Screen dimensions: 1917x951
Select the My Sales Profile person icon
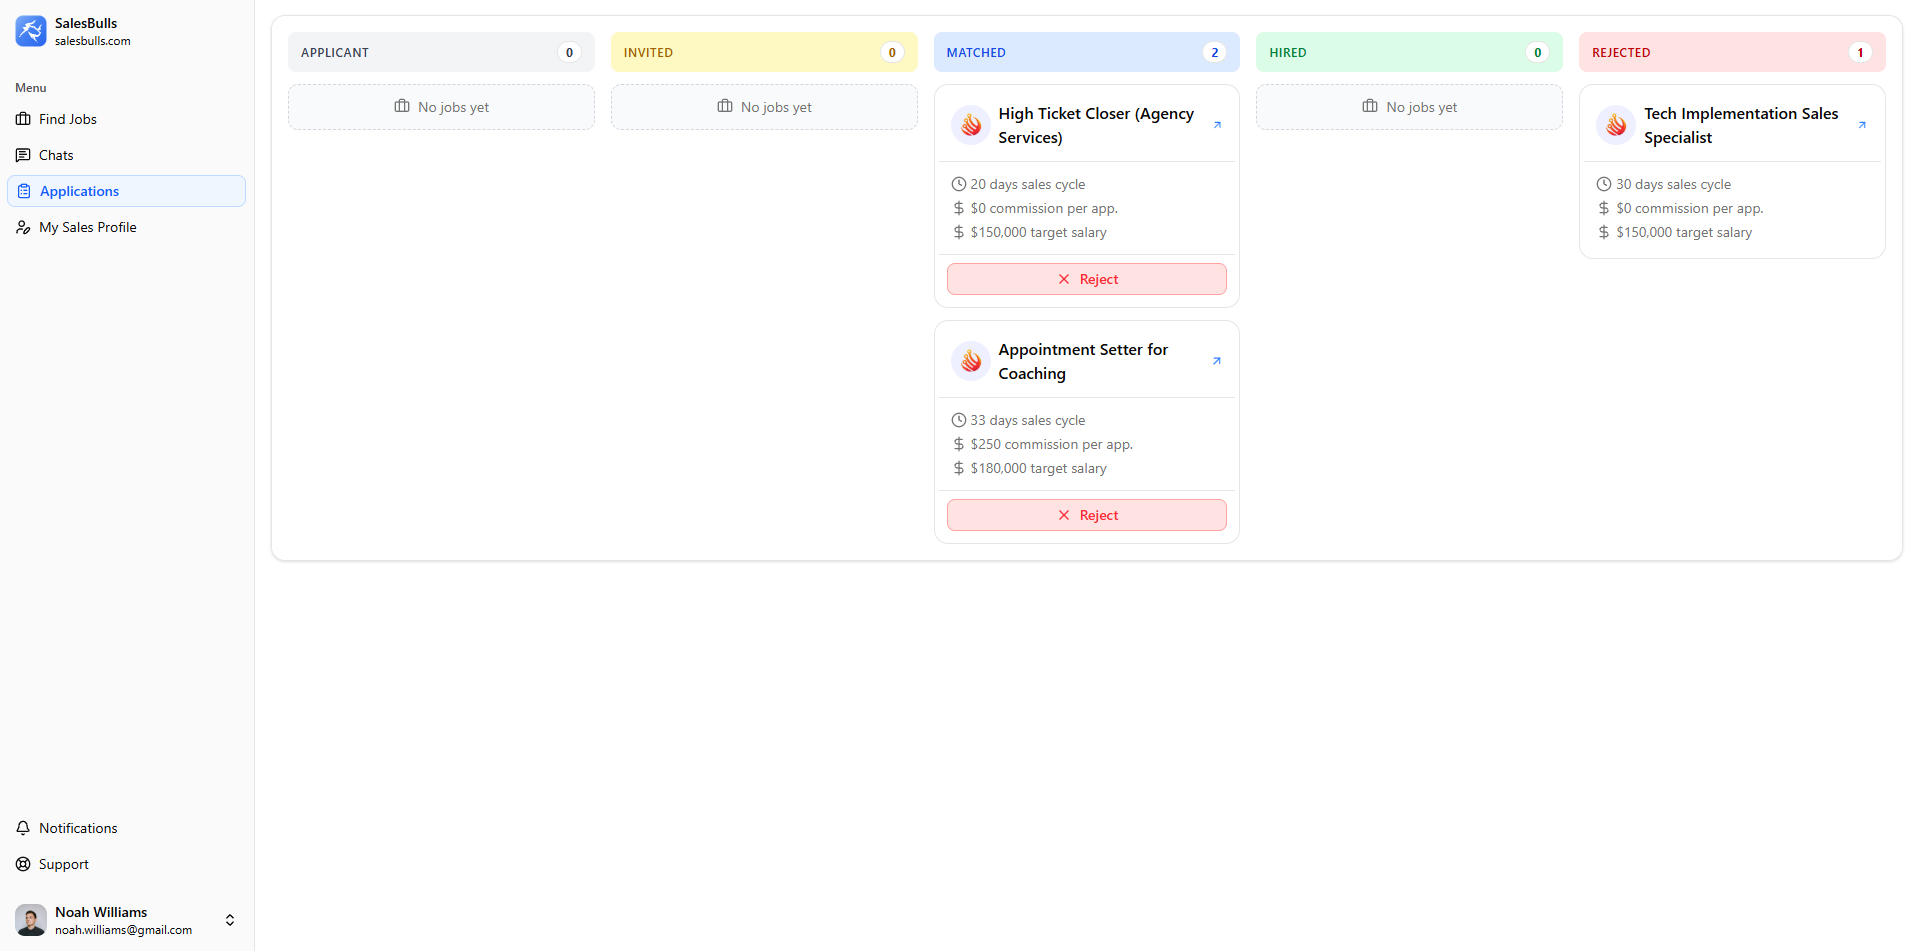click(x=23, y=227)
